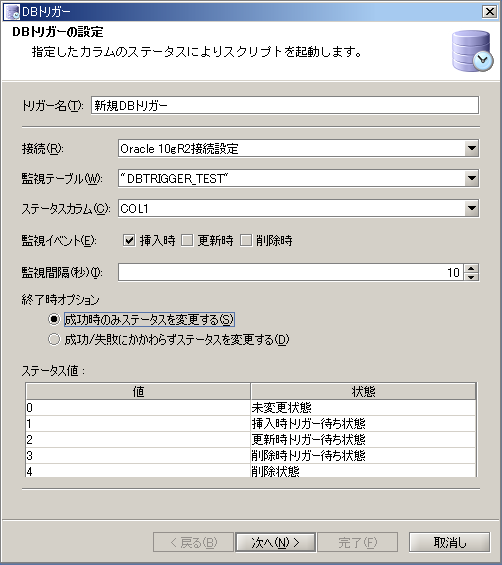Image resolution: width=502 pixels, height=565 pixels.
Task: Expand the 監視テーブル dropdown
Action: pos(471,178)
